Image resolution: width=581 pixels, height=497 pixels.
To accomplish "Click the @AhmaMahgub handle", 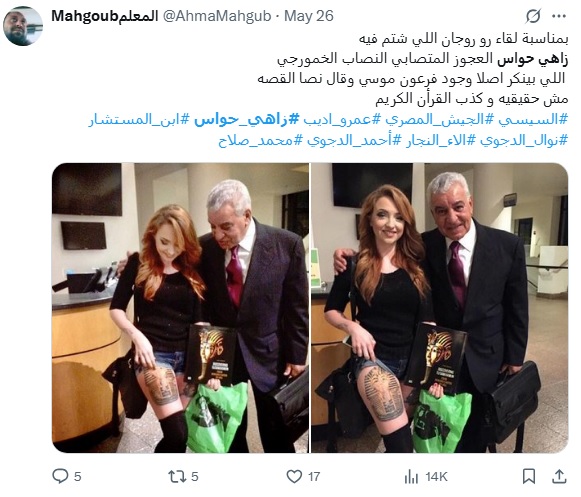I will coord(217,16).
